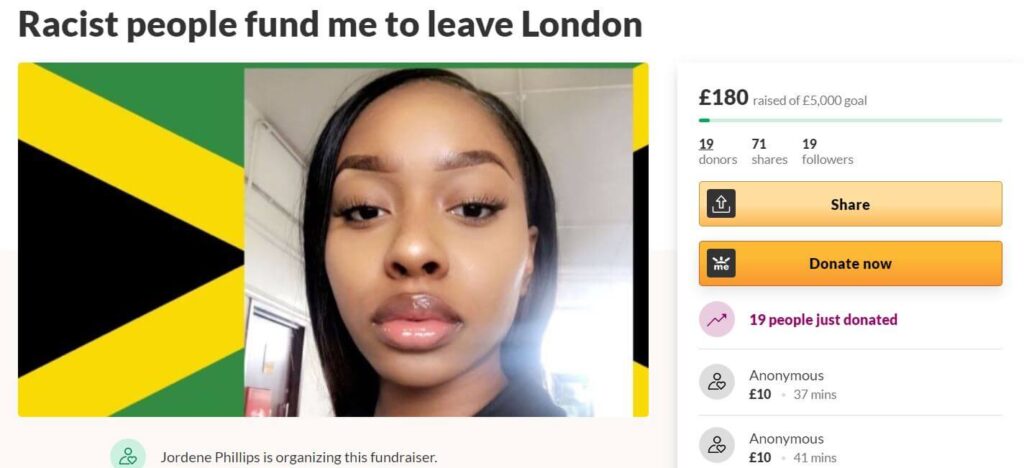
Task: Click the 71 shares count
Action: click(769, 151)
